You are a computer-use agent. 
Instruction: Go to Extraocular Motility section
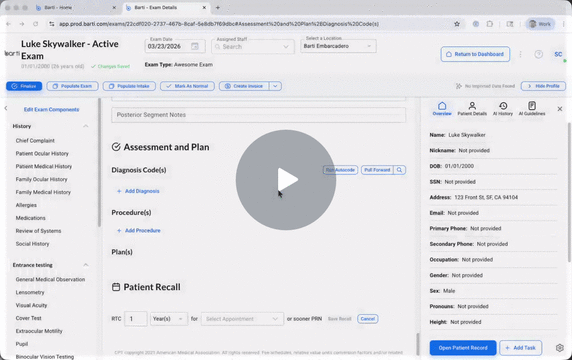[39, 331]
